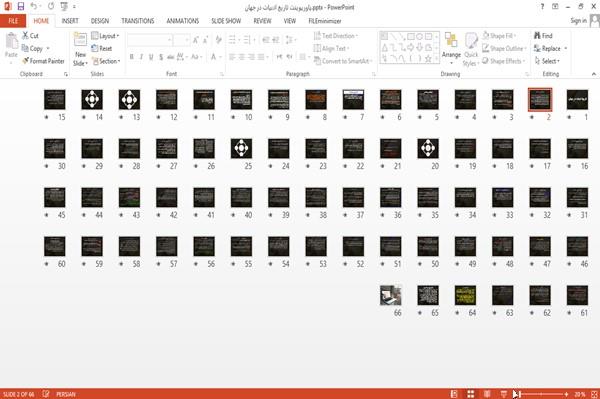600x399 pixels.
Task: Toggle Bold formatting
Action: click(132, 57)
